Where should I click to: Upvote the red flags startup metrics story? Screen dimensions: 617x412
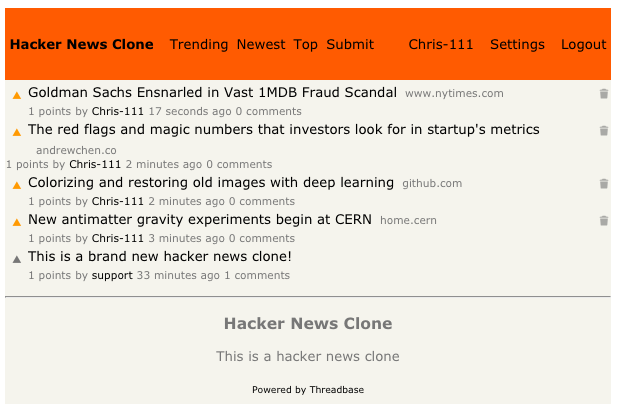16,132
